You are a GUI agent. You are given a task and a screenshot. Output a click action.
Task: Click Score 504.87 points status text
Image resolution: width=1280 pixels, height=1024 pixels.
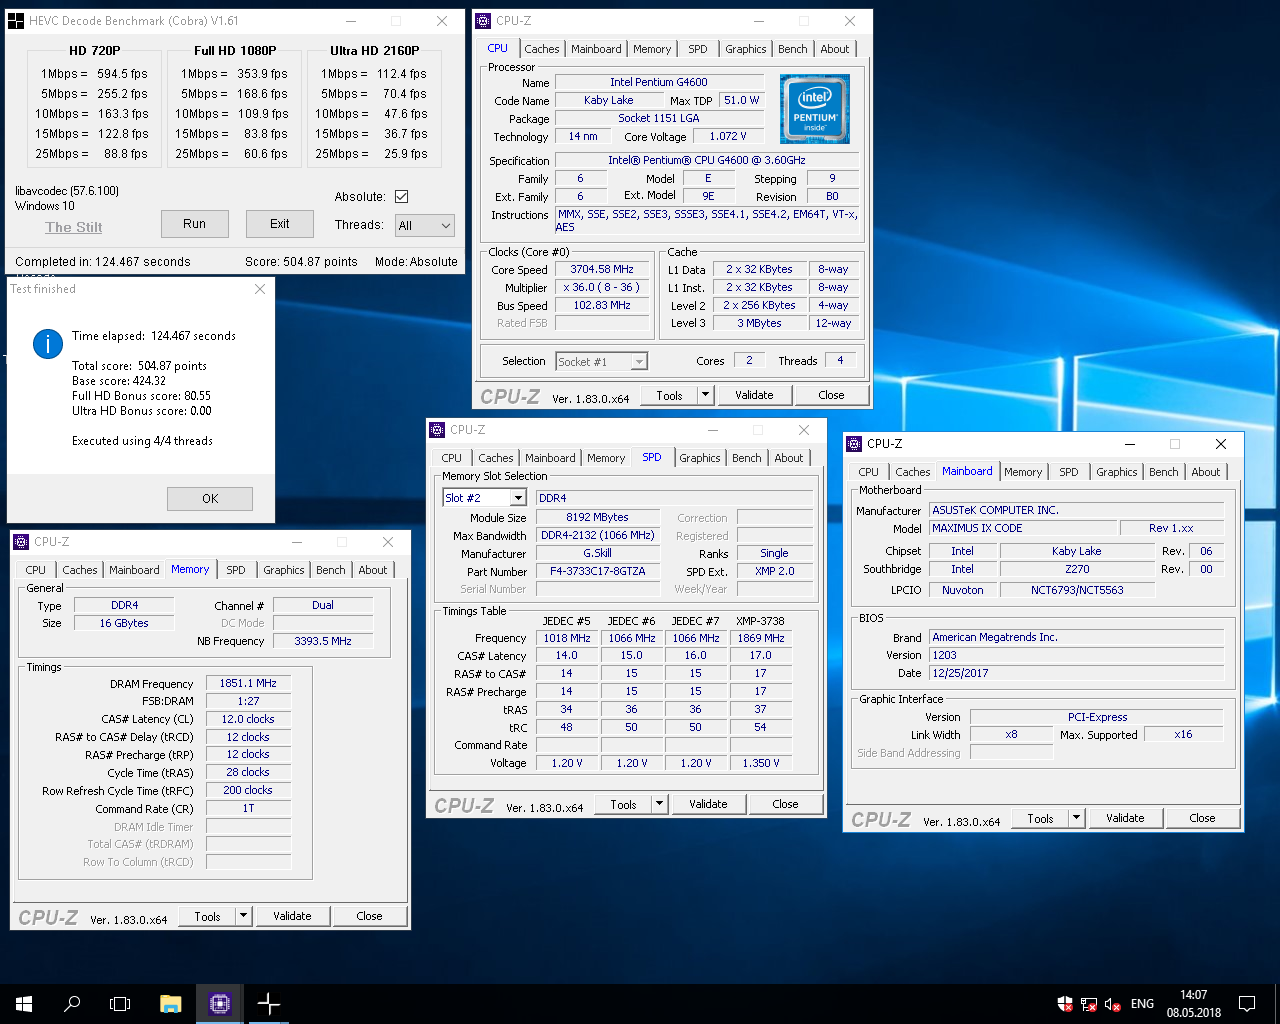pyautogui.click(x=301, y=262)
